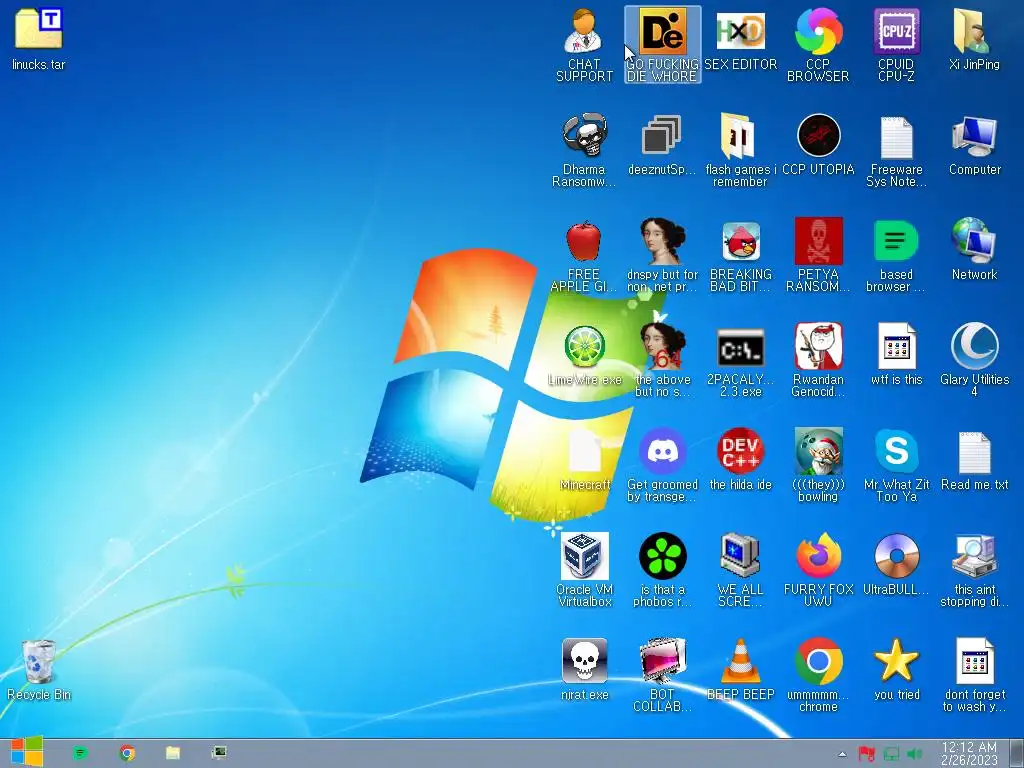The width and height of the screenshot is (1024, 768).
Task: Select the 'is that a phobos r...' icon
Action: [662, 556]
